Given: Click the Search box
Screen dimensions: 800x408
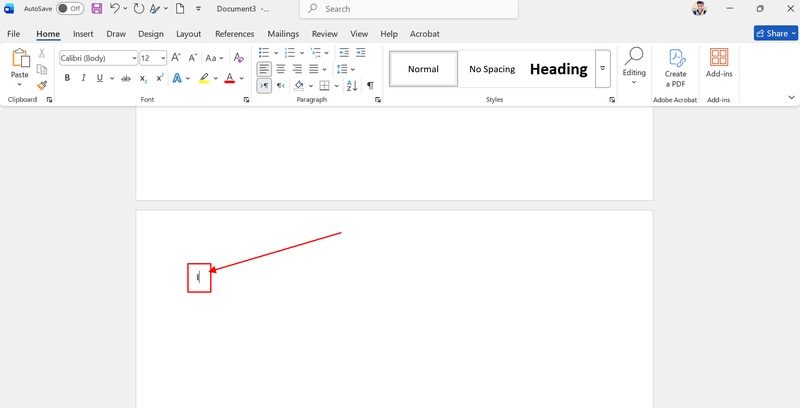Looking at the screenshot, I should [x=409, y=9].
